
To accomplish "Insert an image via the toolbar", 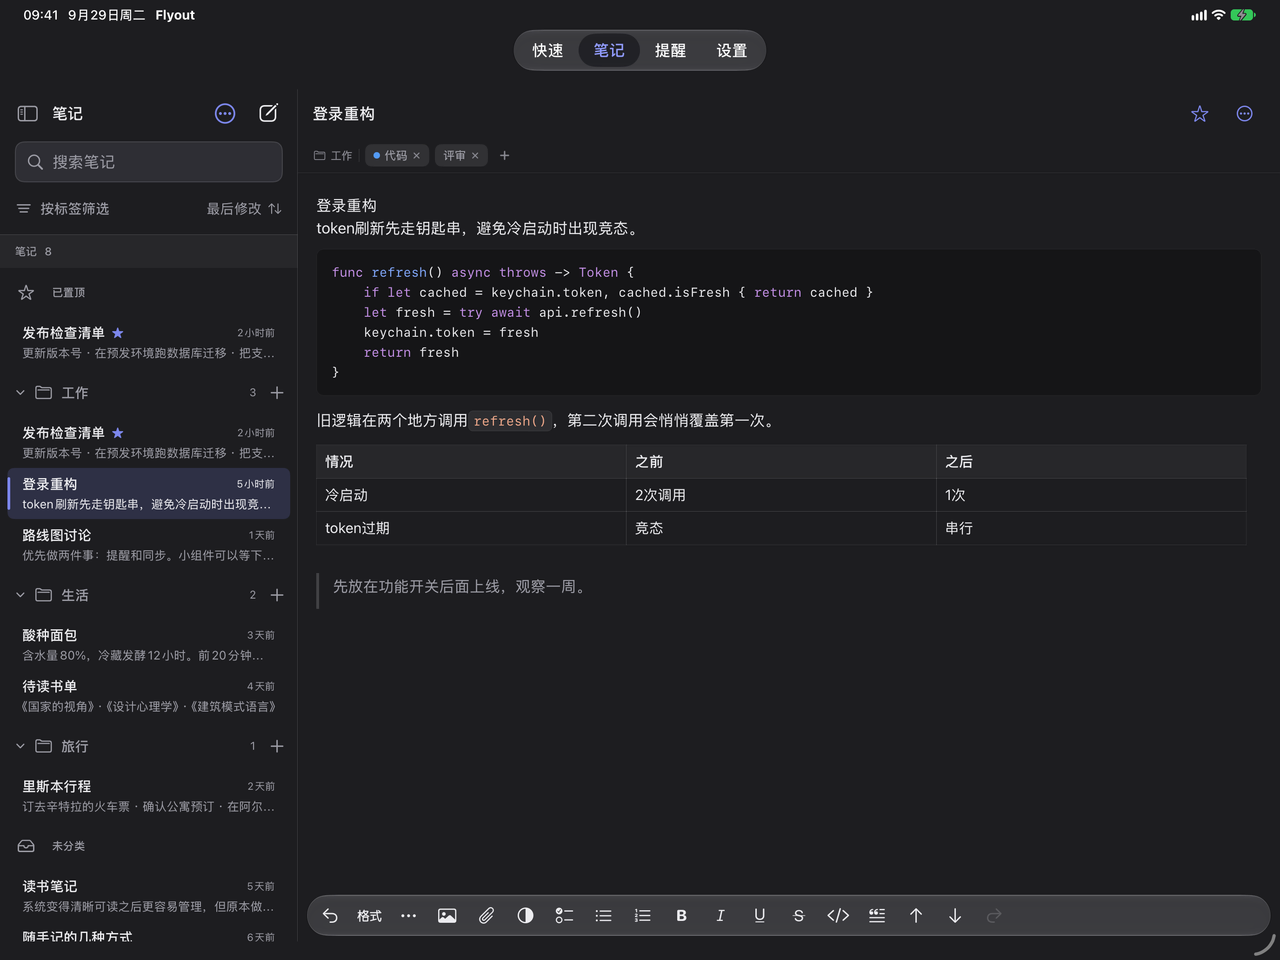I will click(x=447, y=916).
